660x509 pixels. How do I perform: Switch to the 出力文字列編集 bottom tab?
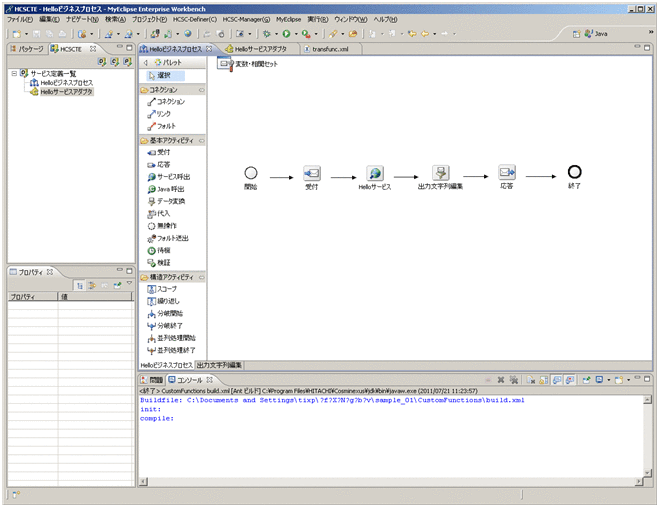coord(219,365)
